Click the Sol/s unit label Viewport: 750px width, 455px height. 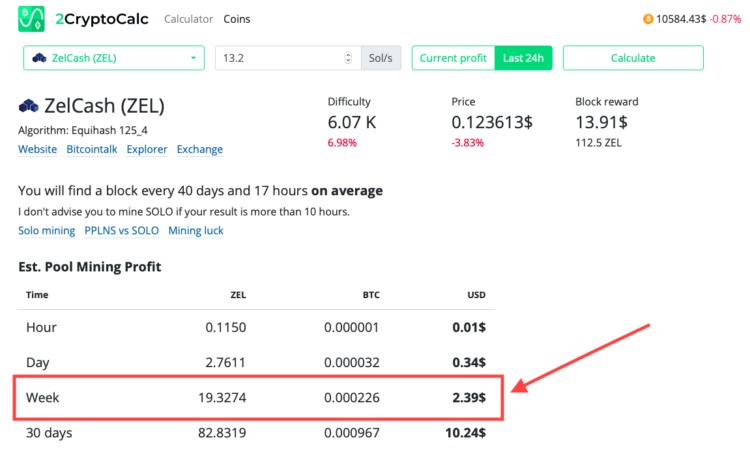click(381, 58)
